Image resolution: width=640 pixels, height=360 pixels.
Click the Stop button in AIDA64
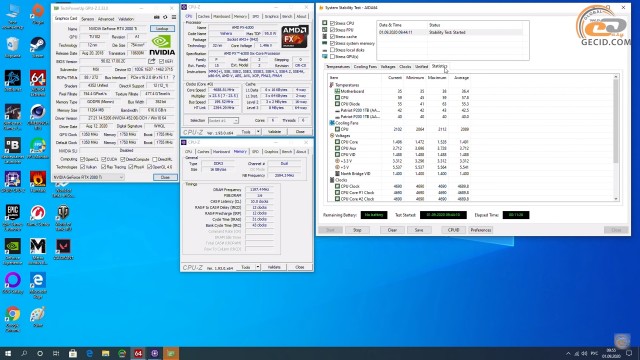[357, 230]
